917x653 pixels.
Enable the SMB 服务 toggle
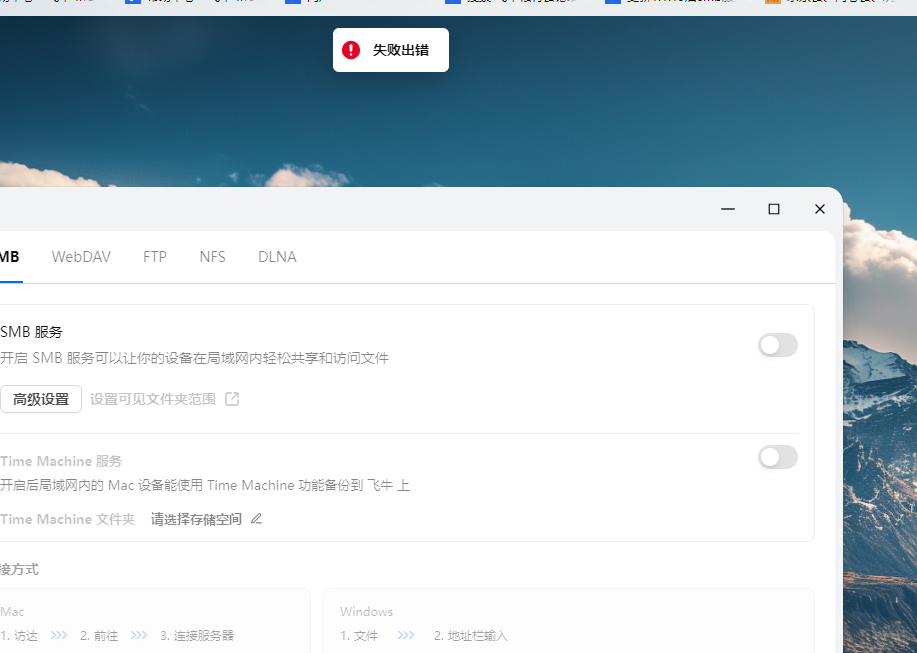coord(777,345)
